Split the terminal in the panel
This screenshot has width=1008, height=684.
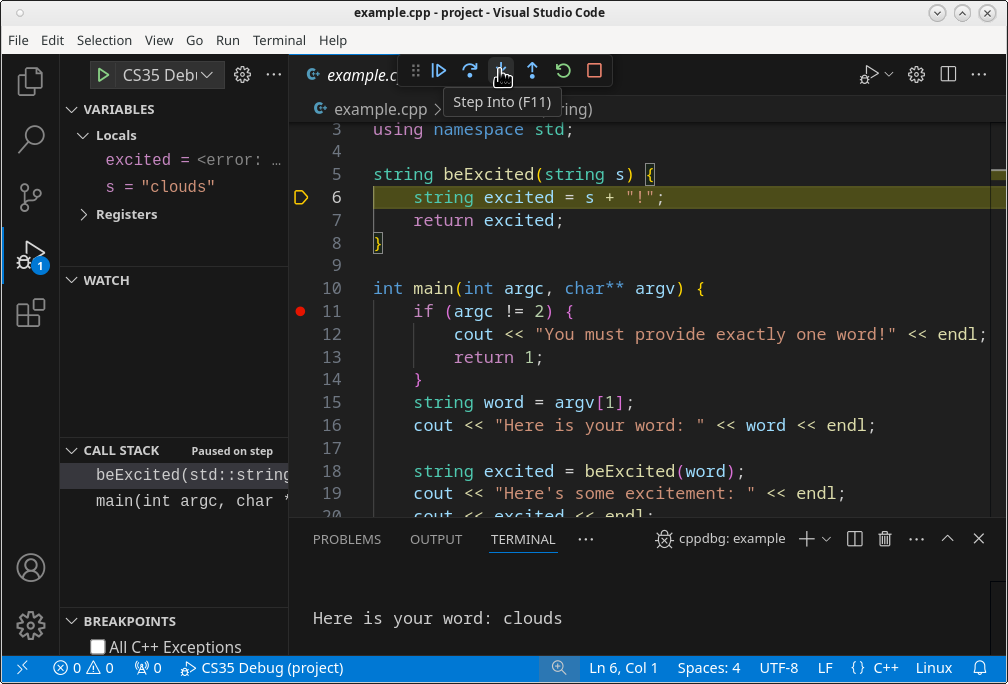click(854, 539)
